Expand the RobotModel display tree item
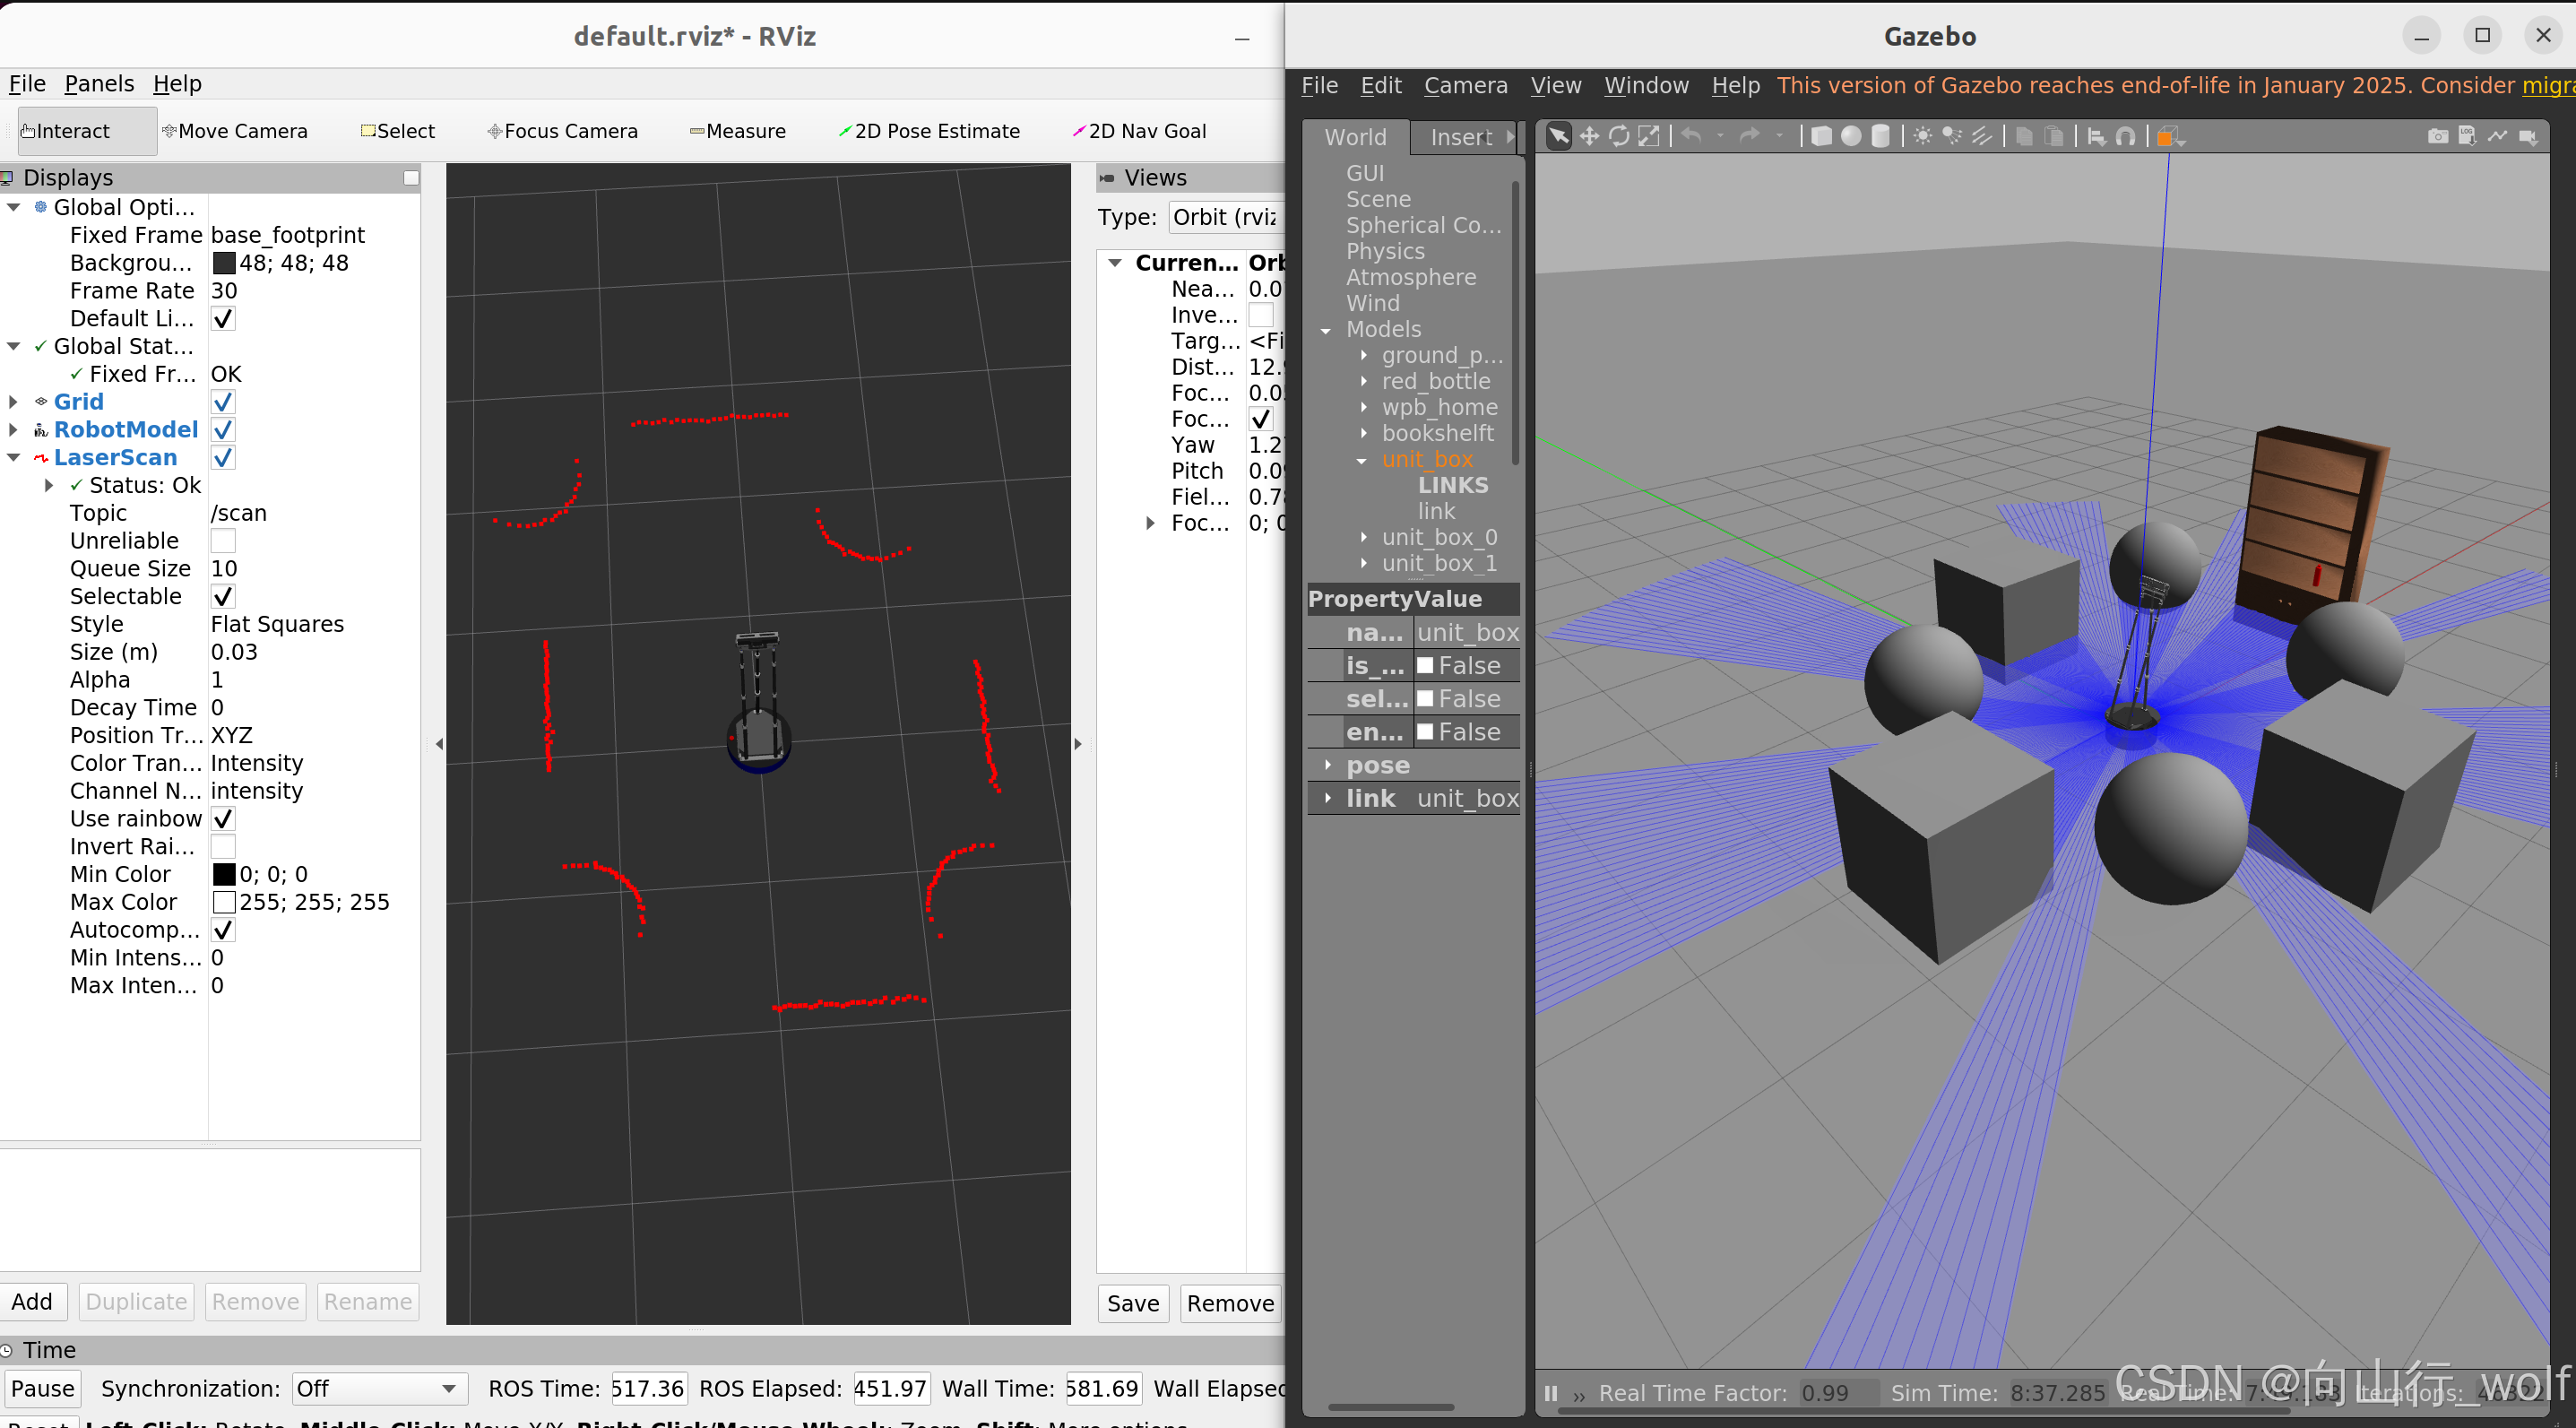 pyautogui.click(x=13, y=430)
